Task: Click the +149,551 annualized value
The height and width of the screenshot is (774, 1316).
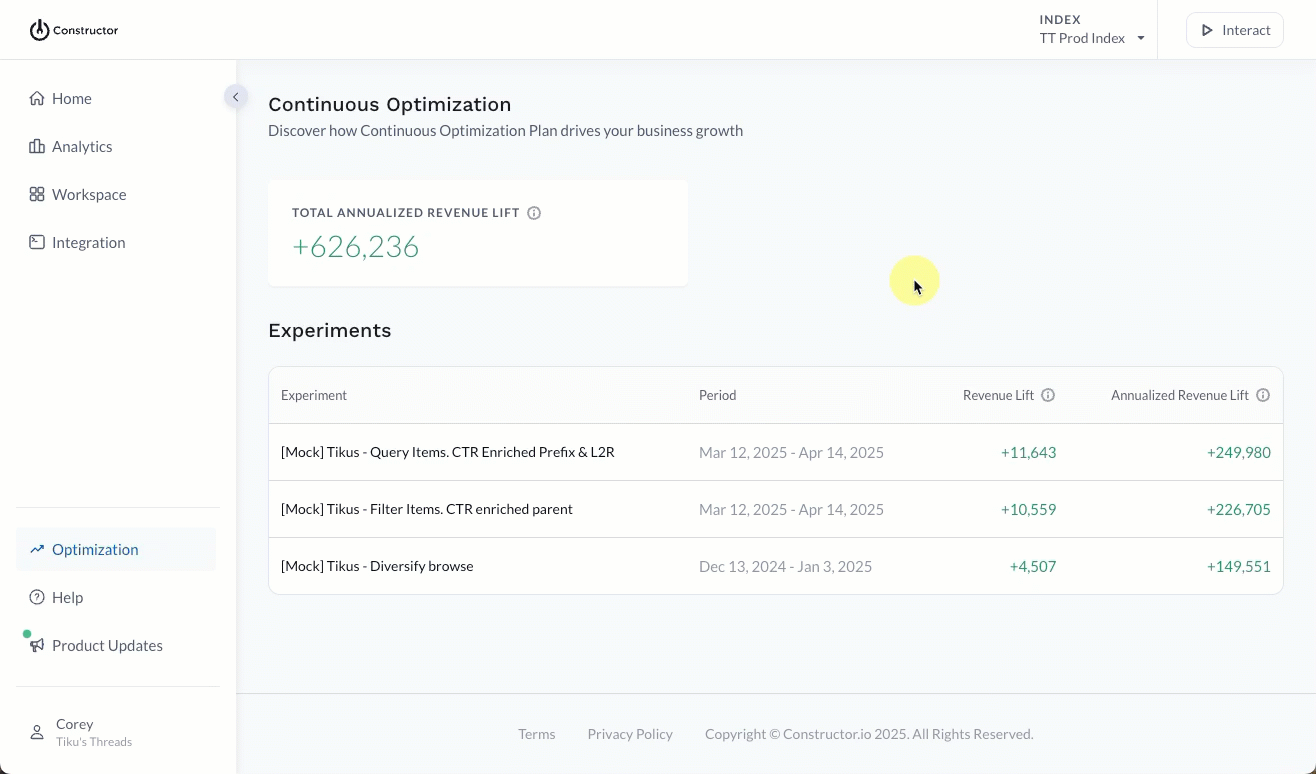Action: point(1239,566)
